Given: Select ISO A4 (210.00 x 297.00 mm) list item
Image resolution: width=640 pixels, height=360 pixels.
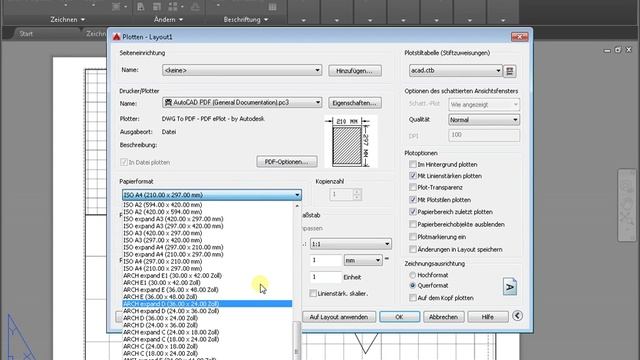Looking at the screenshot, I should pos(207,269).
